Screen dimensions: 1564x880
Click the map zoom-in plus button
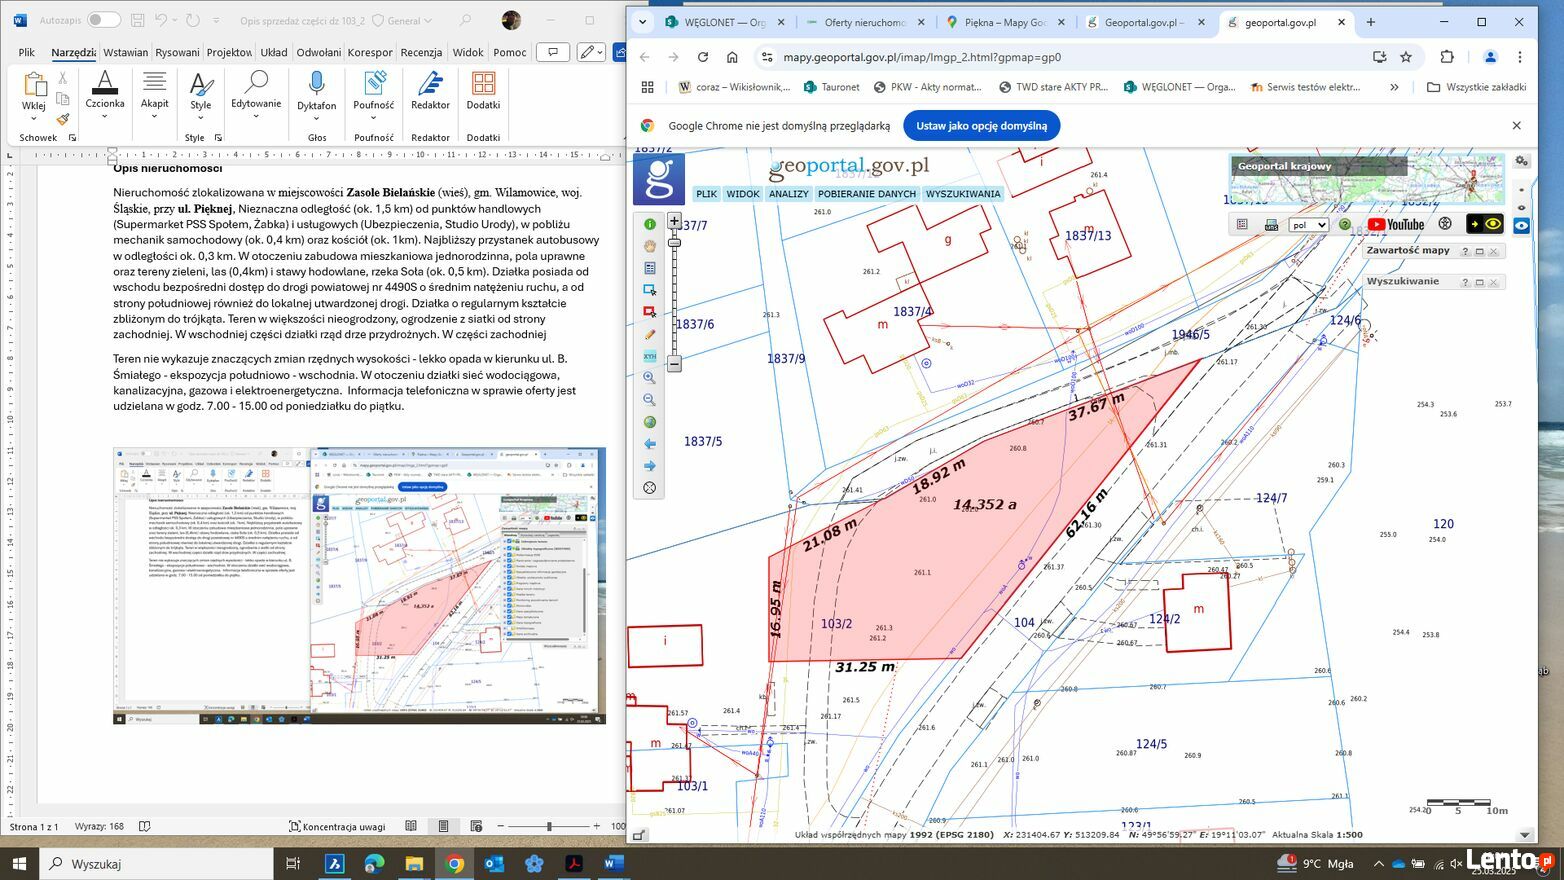(x=674, y=221)
